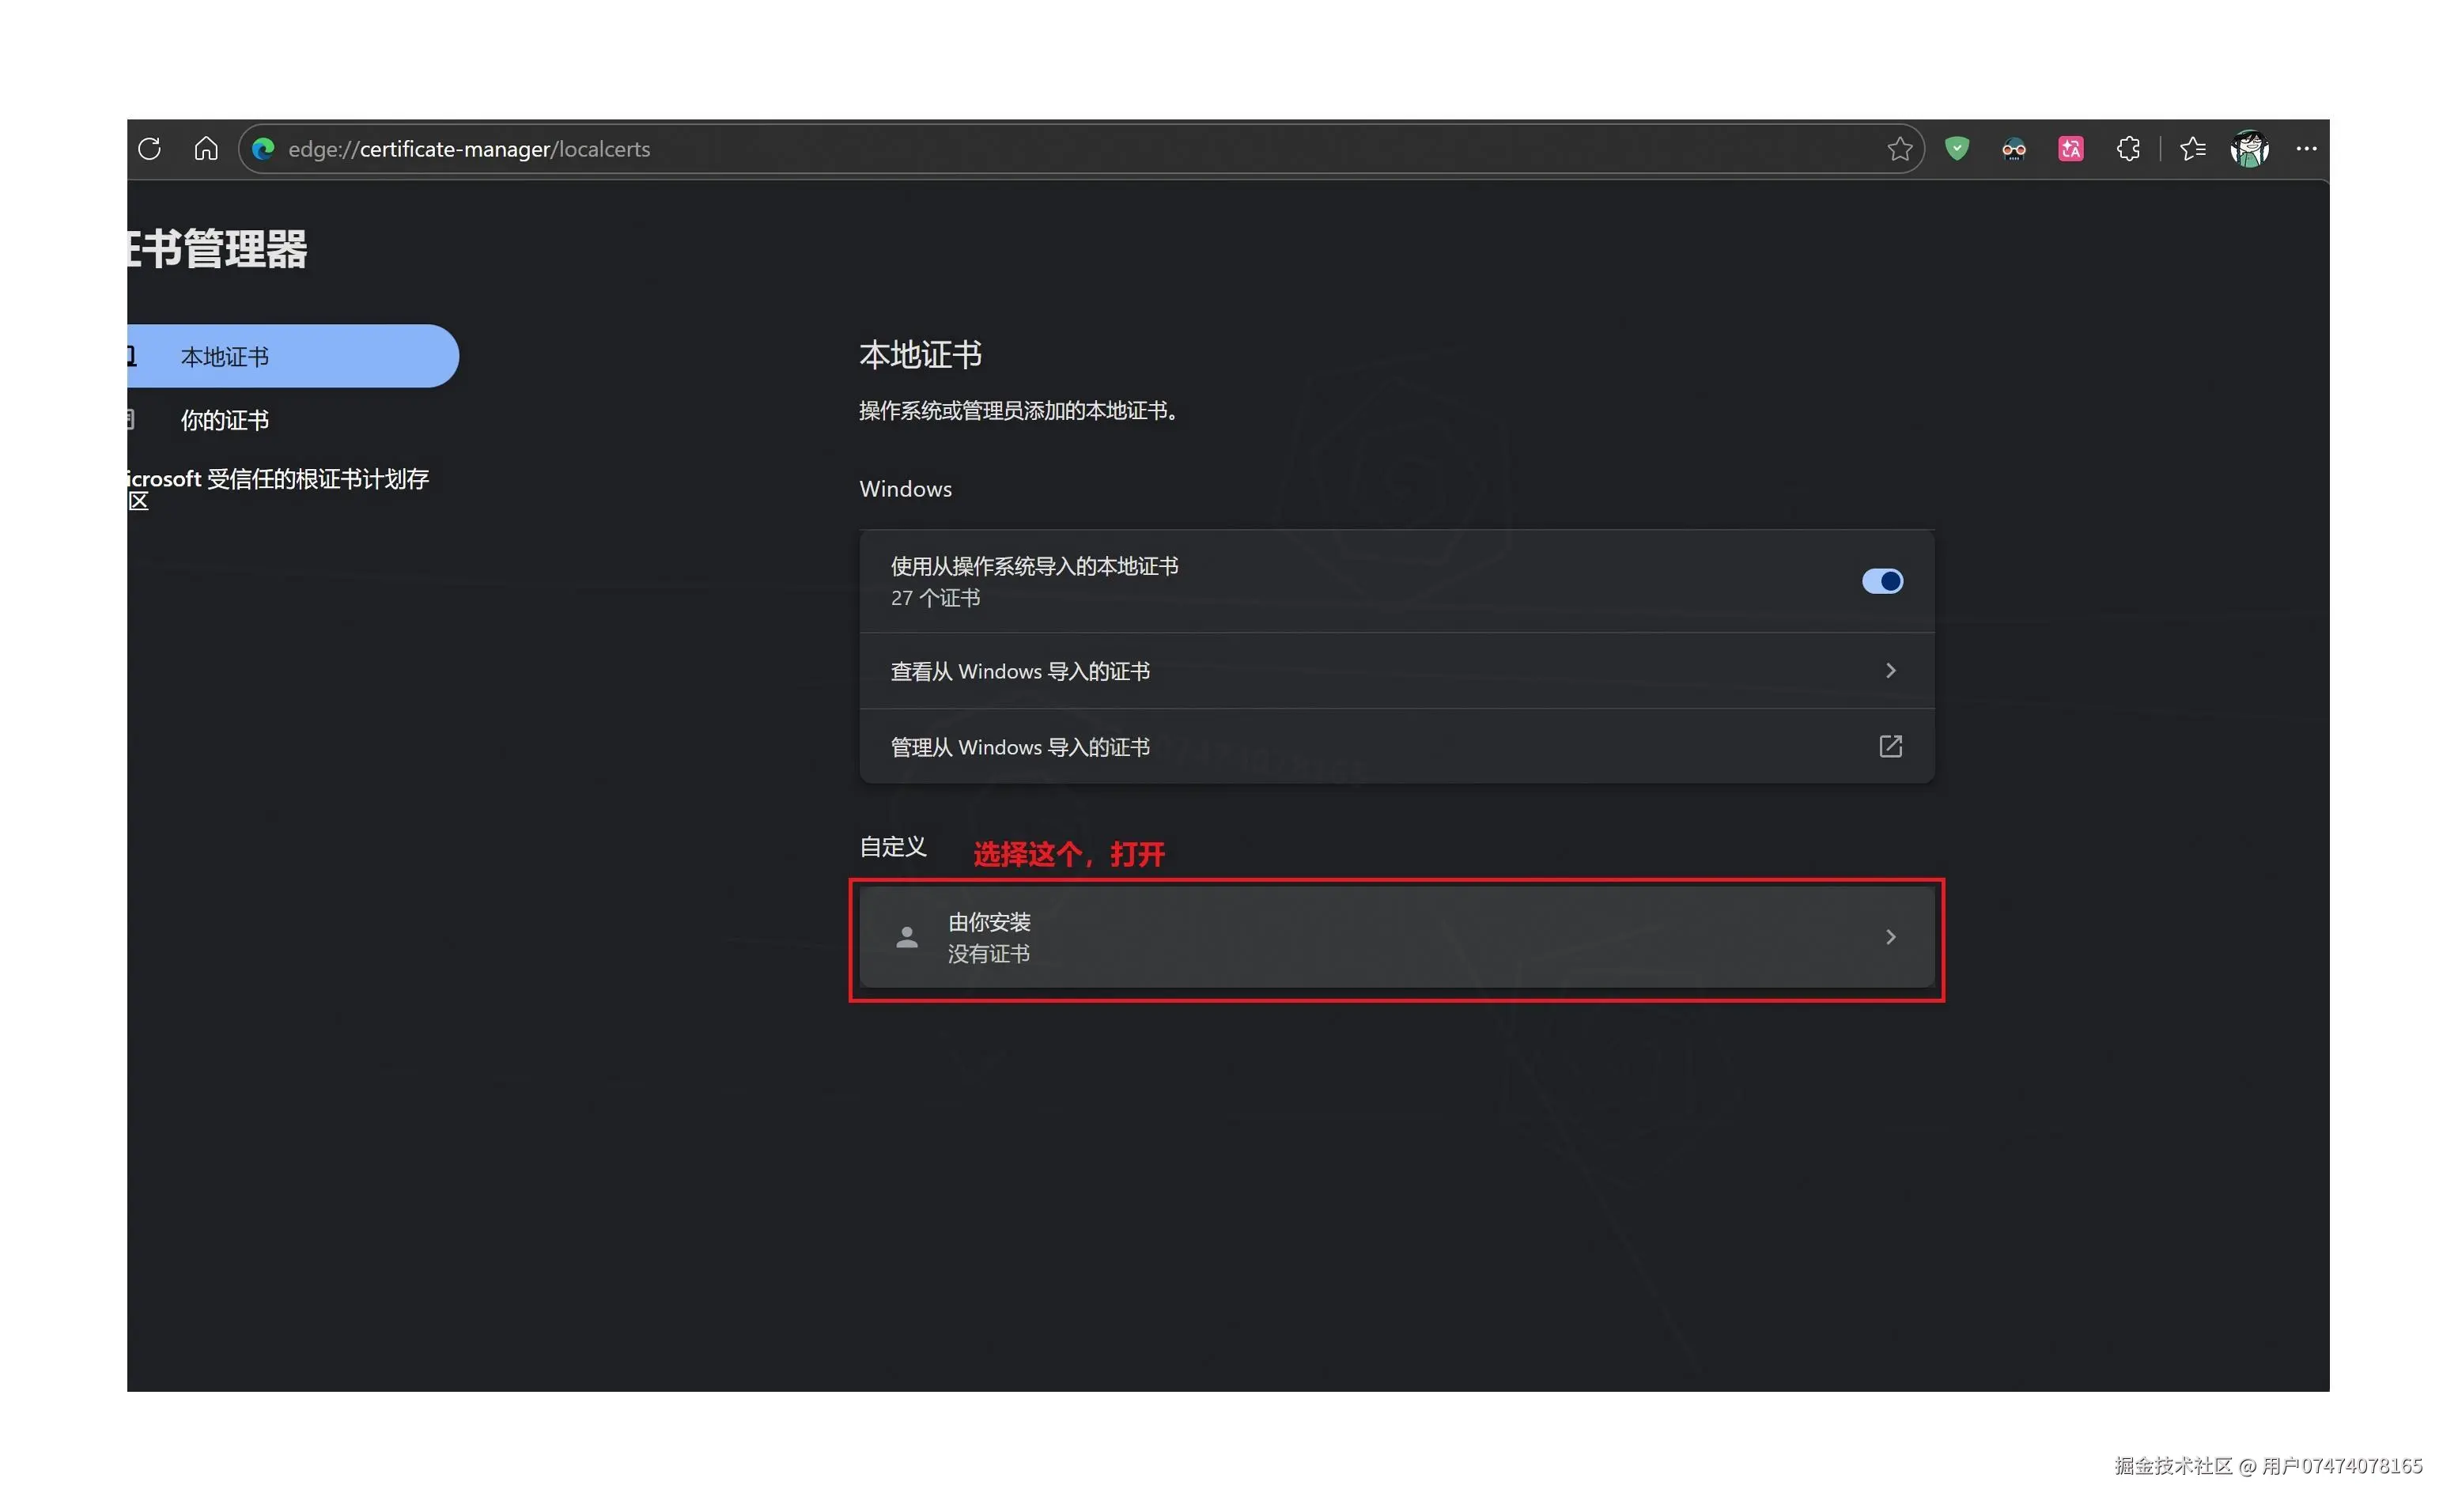Open the glasses-face extension icon
Image resolution: width=2458 pixels, height=1512 pixels.
(x=2013, y=149)
